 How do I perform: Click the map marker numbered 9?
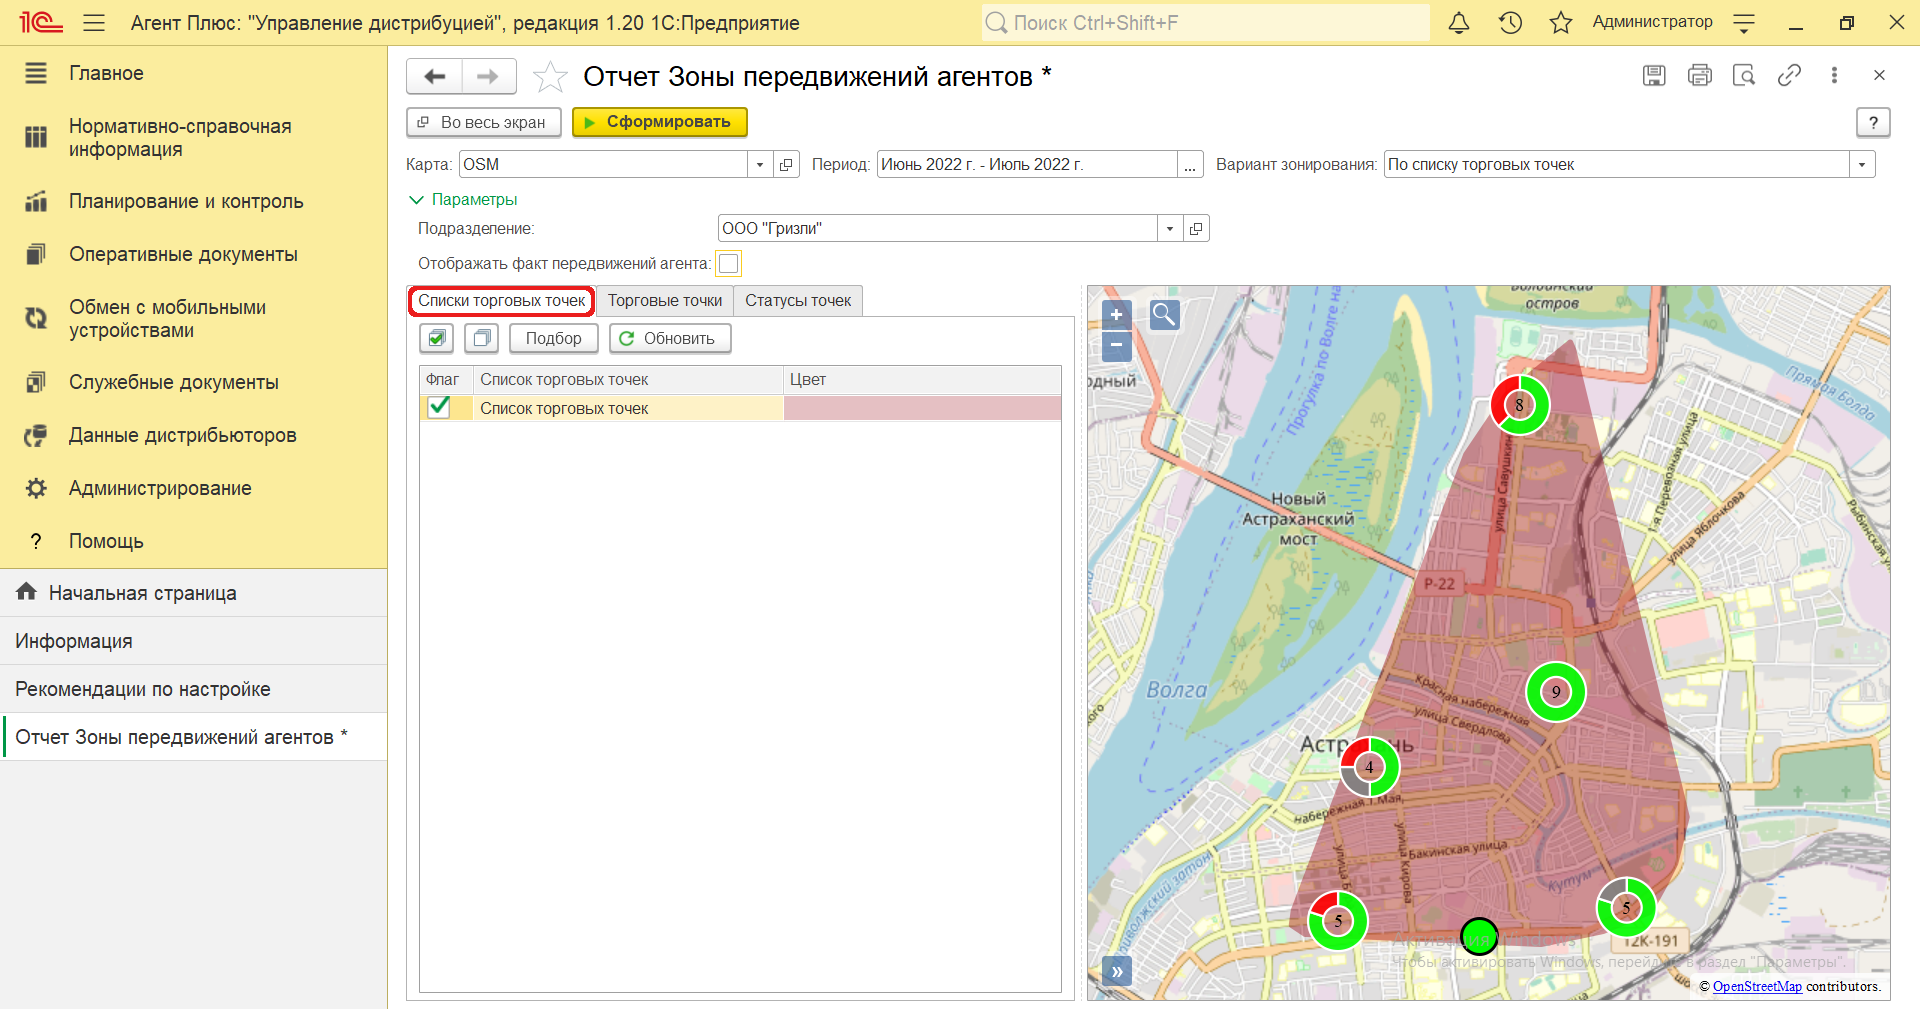(x=1555, y=691)
